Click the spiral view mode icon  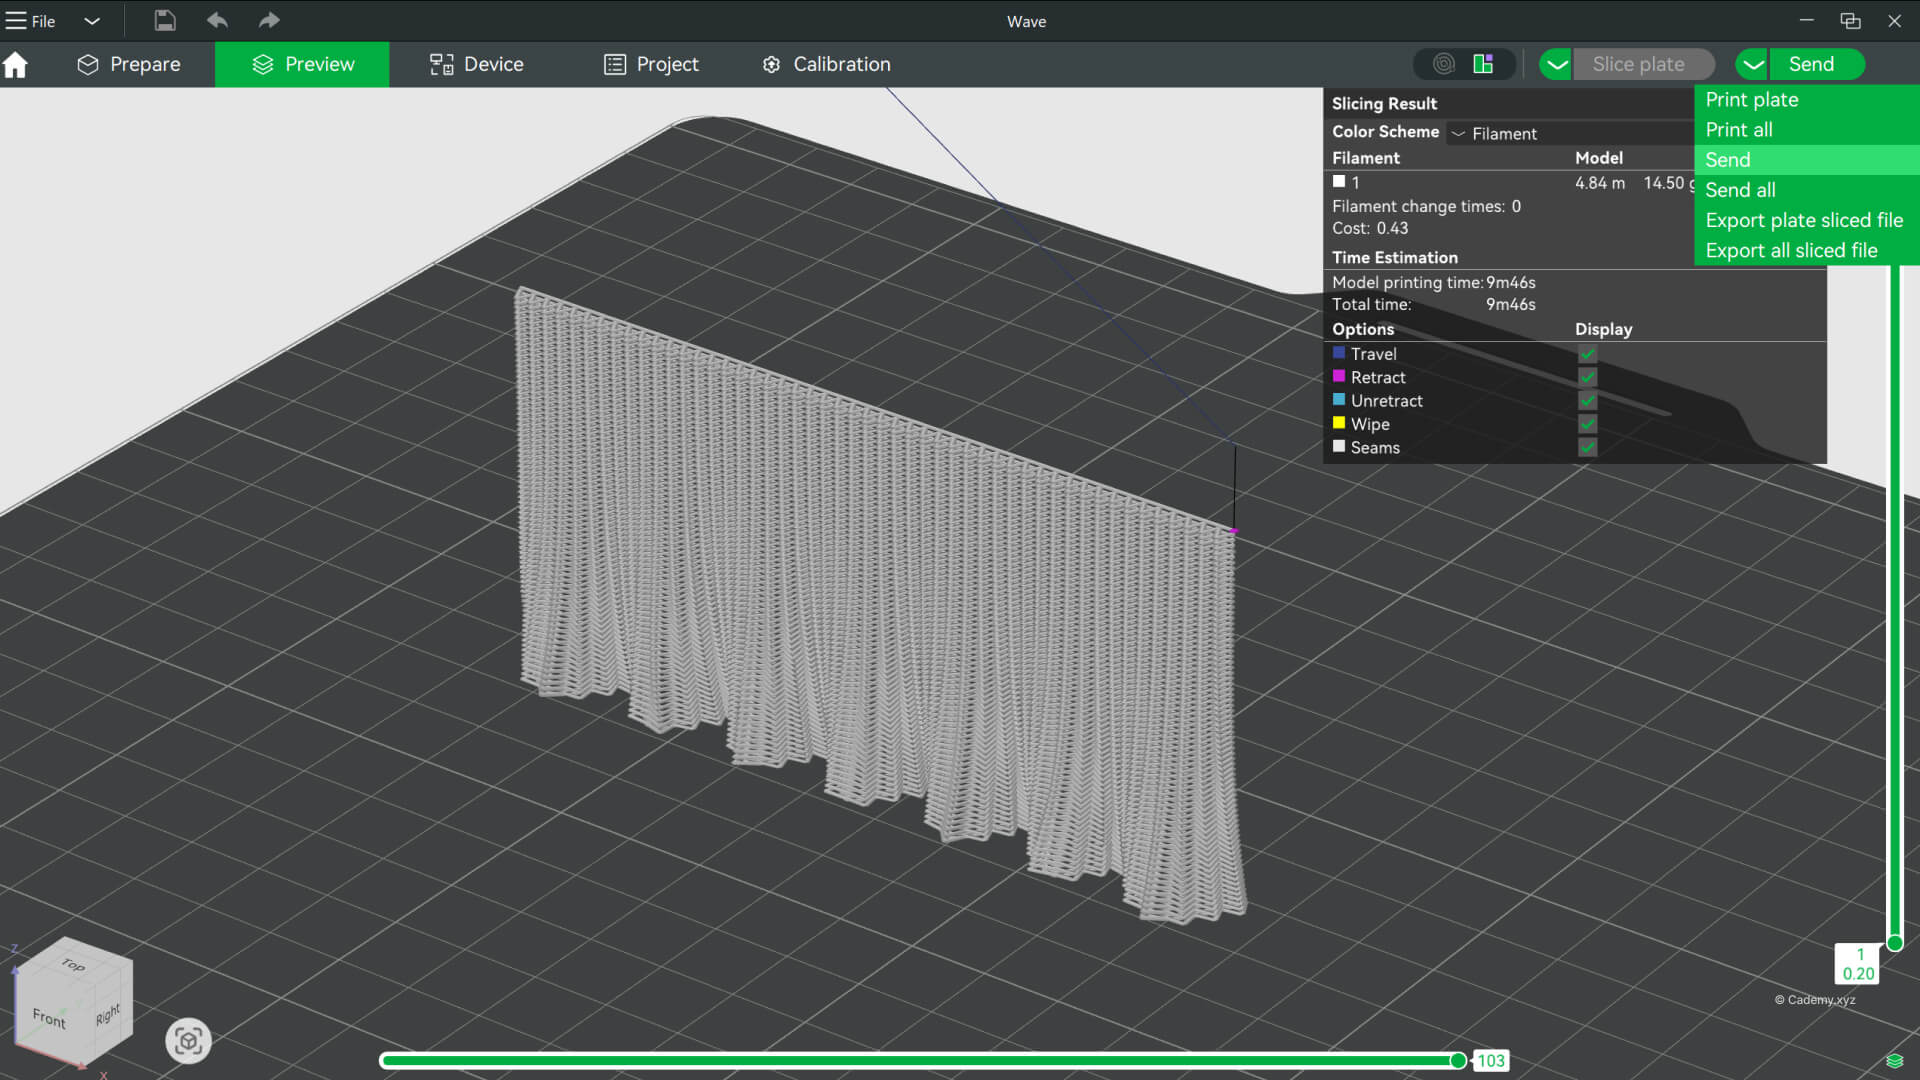pyautogui.click(x=1443, y=64)
